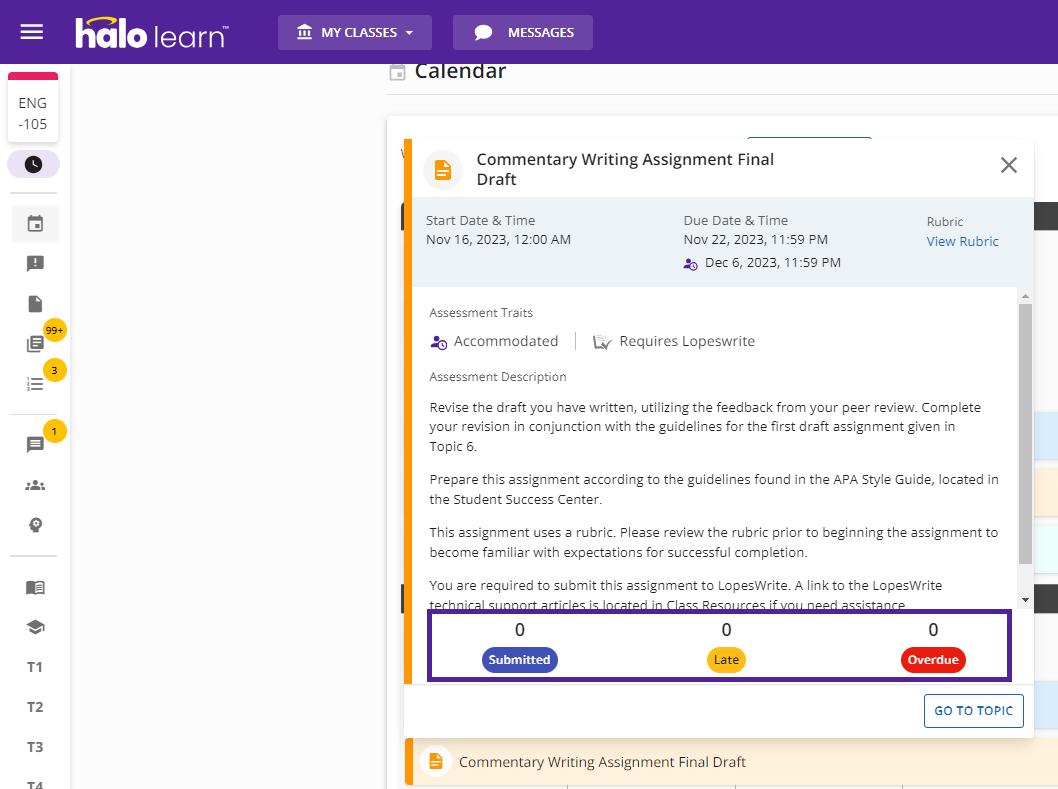Image resolution: width=1058 pixels, height=789 pixels.
Task: Click the assessment description scrollbar down arrow
Action: [x=1025, y=598]
